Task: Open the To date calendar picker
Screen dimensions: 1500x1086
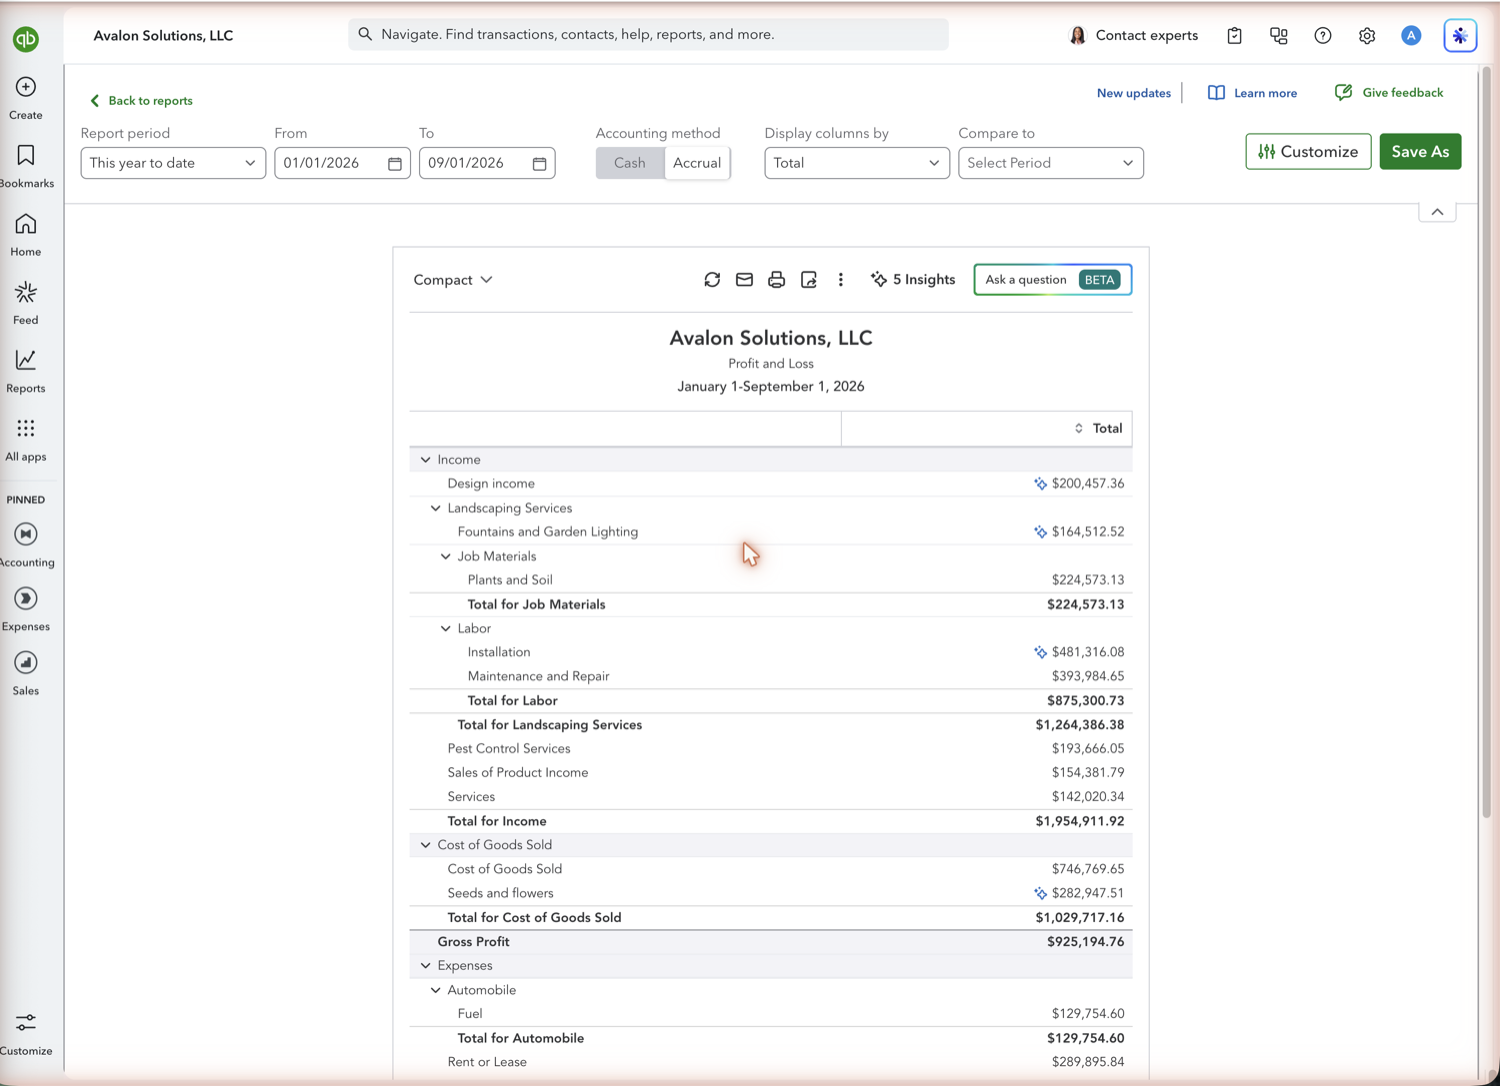Action: coord(540,163)
